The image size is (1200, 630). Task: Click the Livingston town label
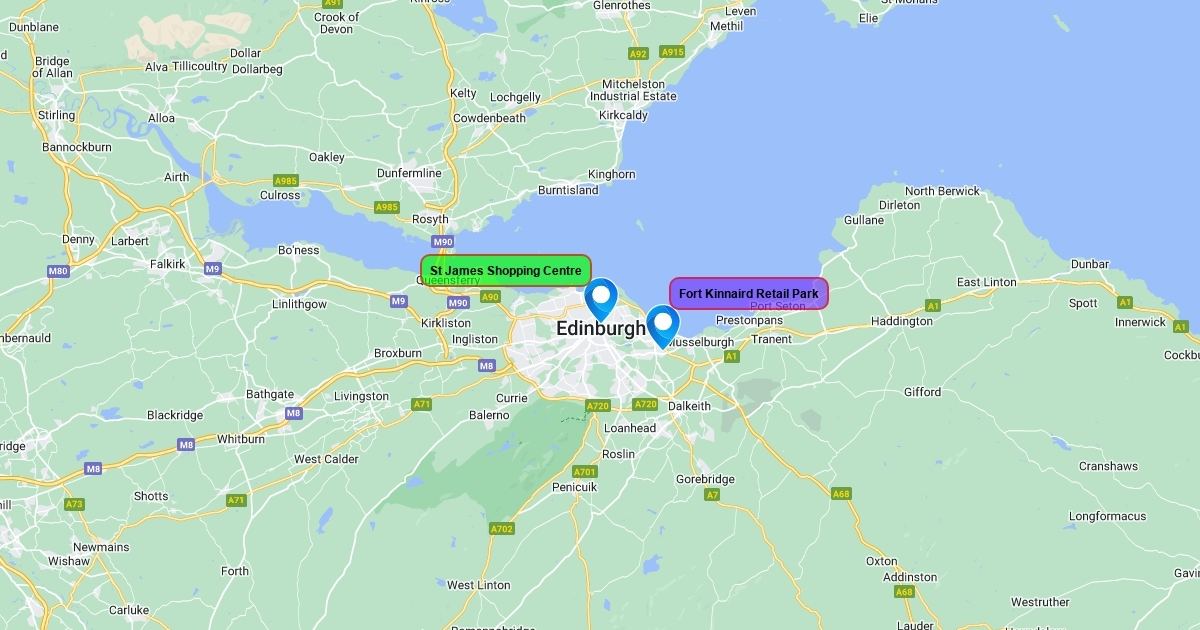tap(361, 396)
